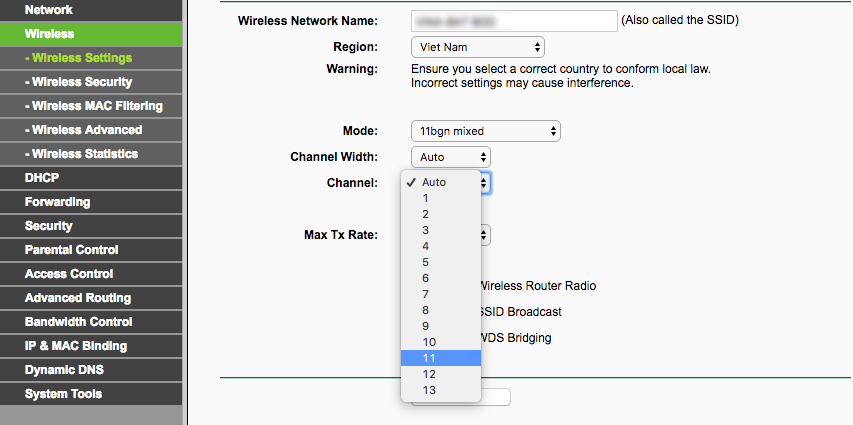Viewport: 853px width, 425px height.
Task: Go to Parental Control settings
Action: click(x=71, y=250)
